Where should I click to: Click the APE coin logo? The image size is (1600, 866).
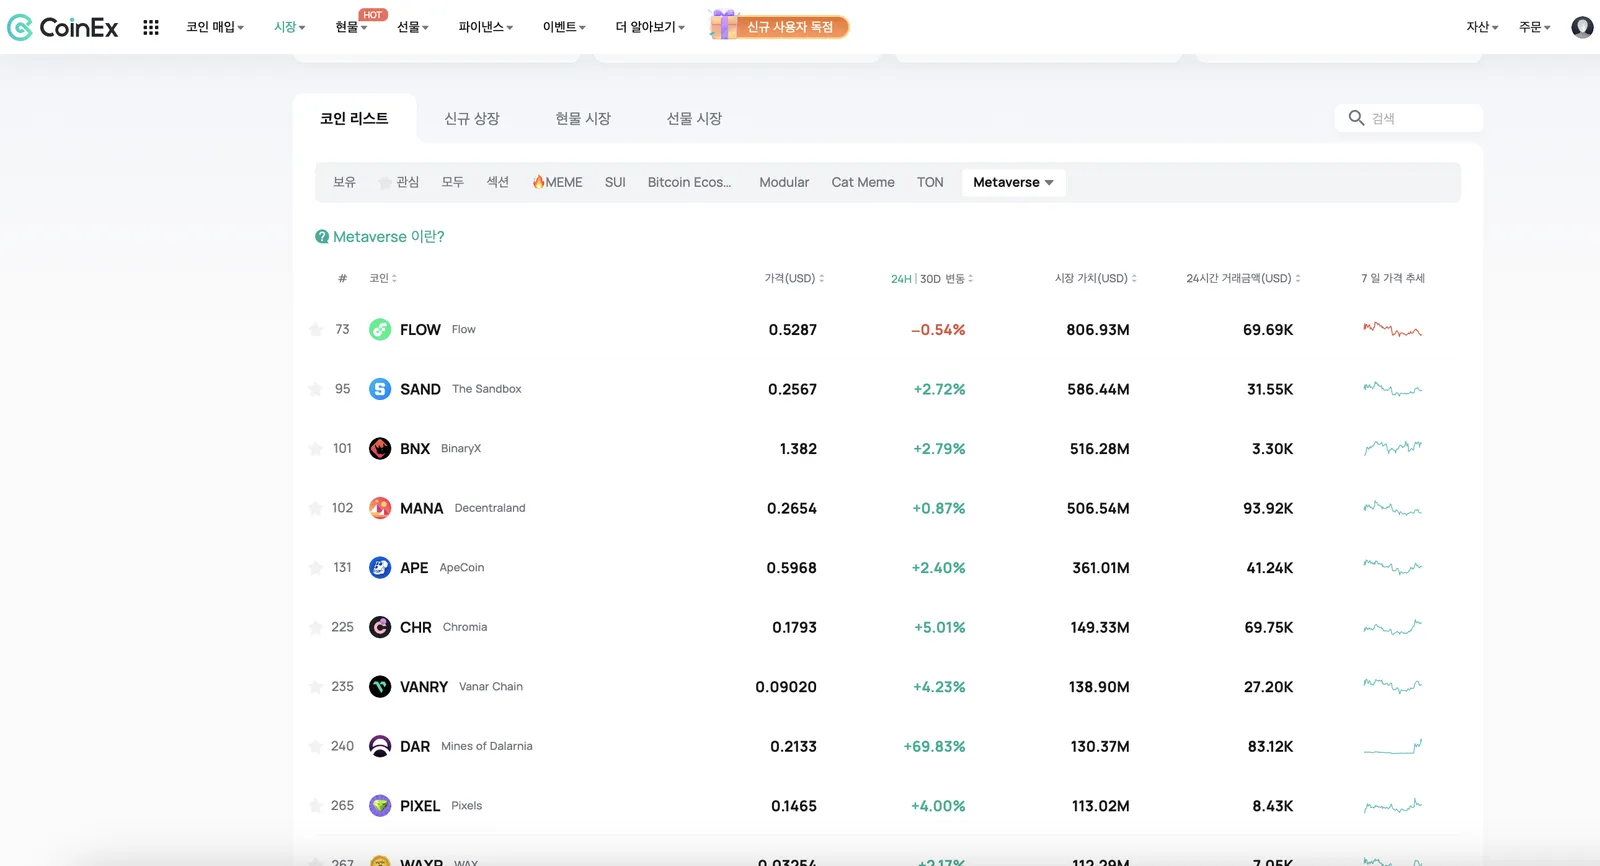(380, 568)
